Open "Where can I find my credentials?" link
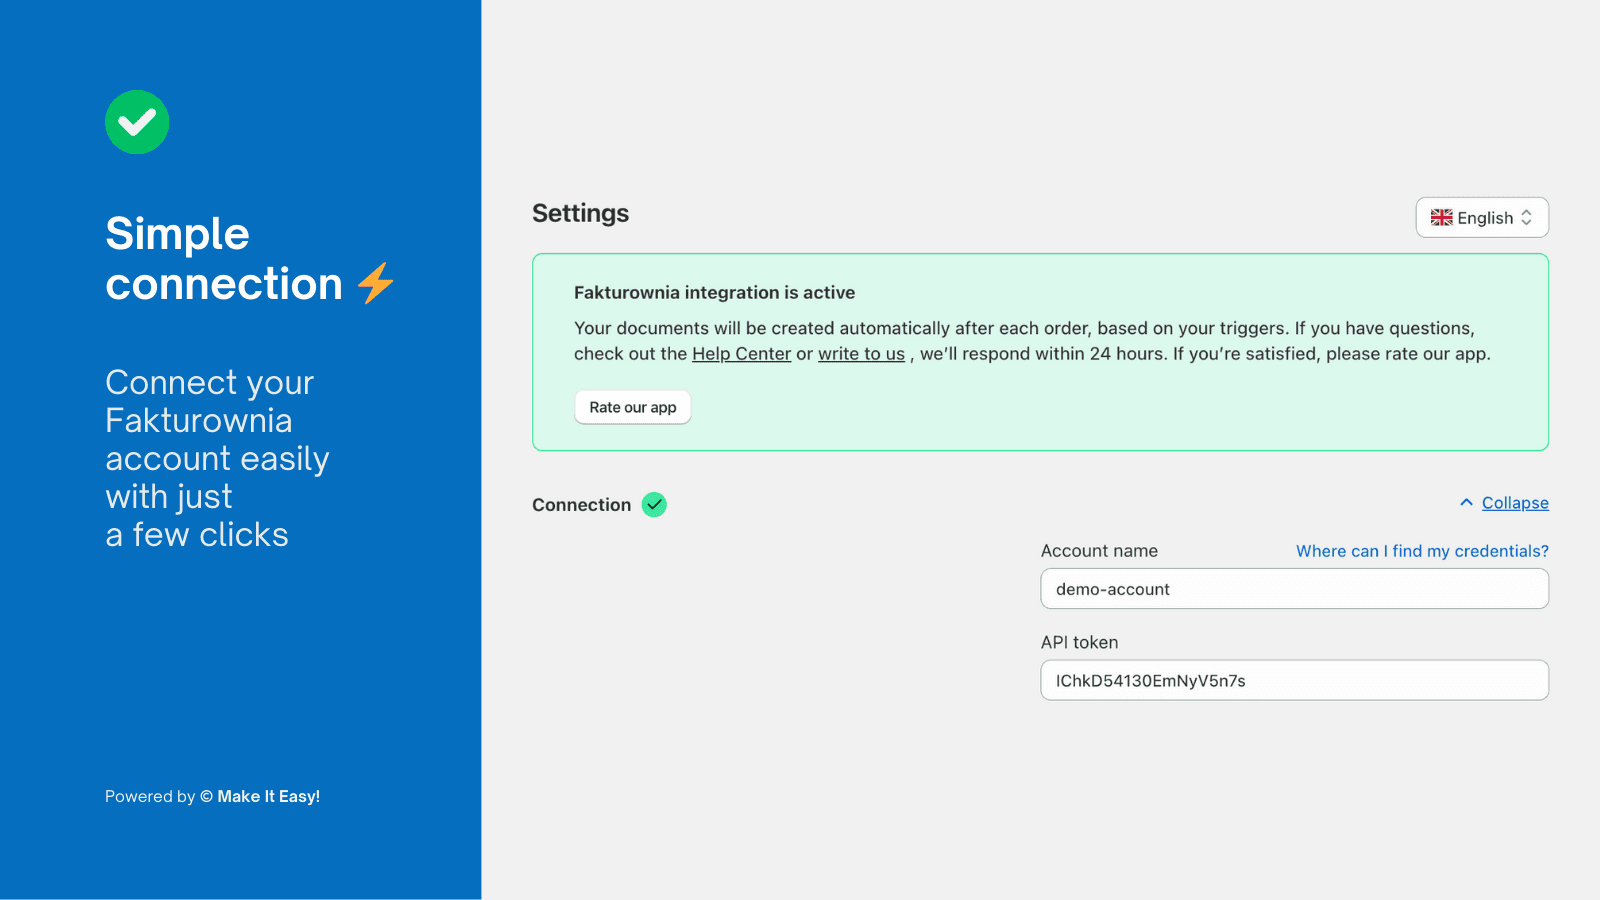 (1422, 551)
